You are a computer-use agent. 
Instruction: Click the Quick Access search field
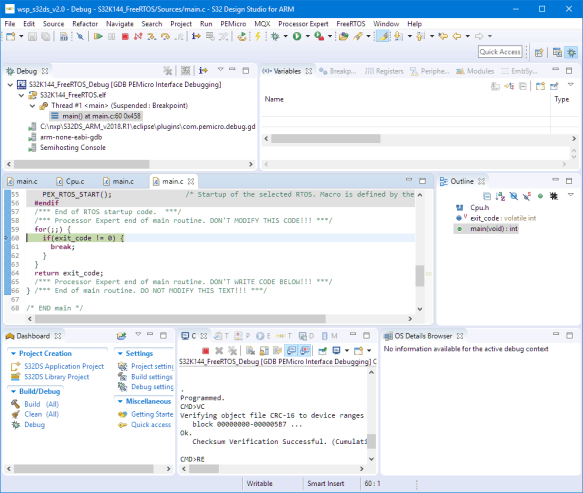click(x=500, y=52)
